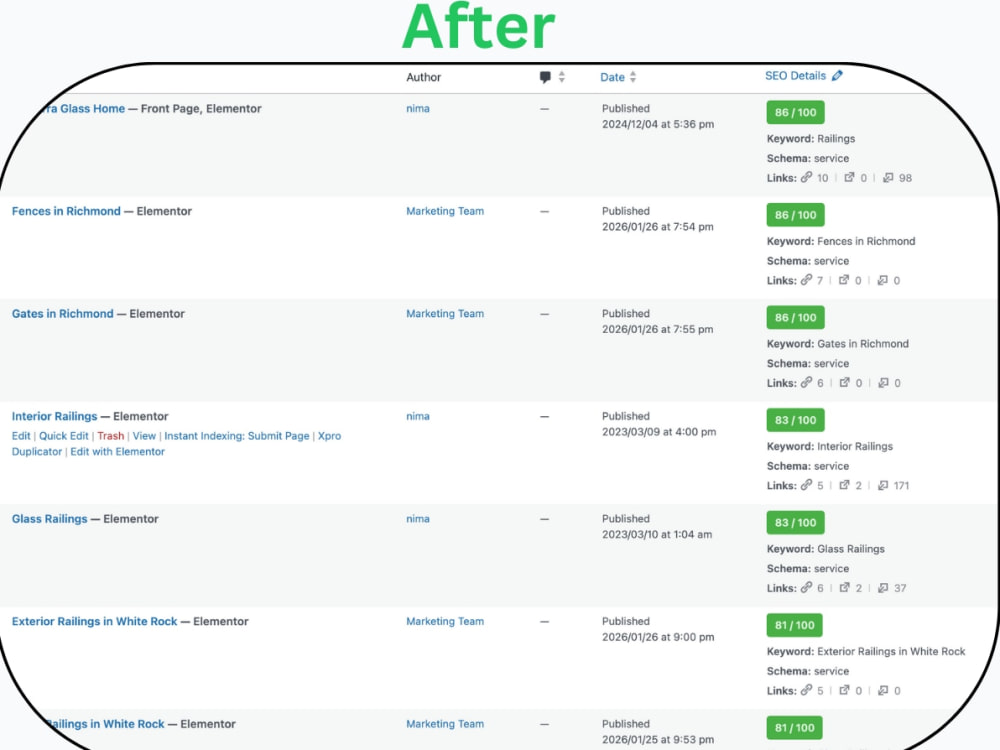This screenshot has height=750, width=1000.
Task: Click the 86/100 score for Fences in Richmond
Action: pyautogui.click(x=795, y=215)
